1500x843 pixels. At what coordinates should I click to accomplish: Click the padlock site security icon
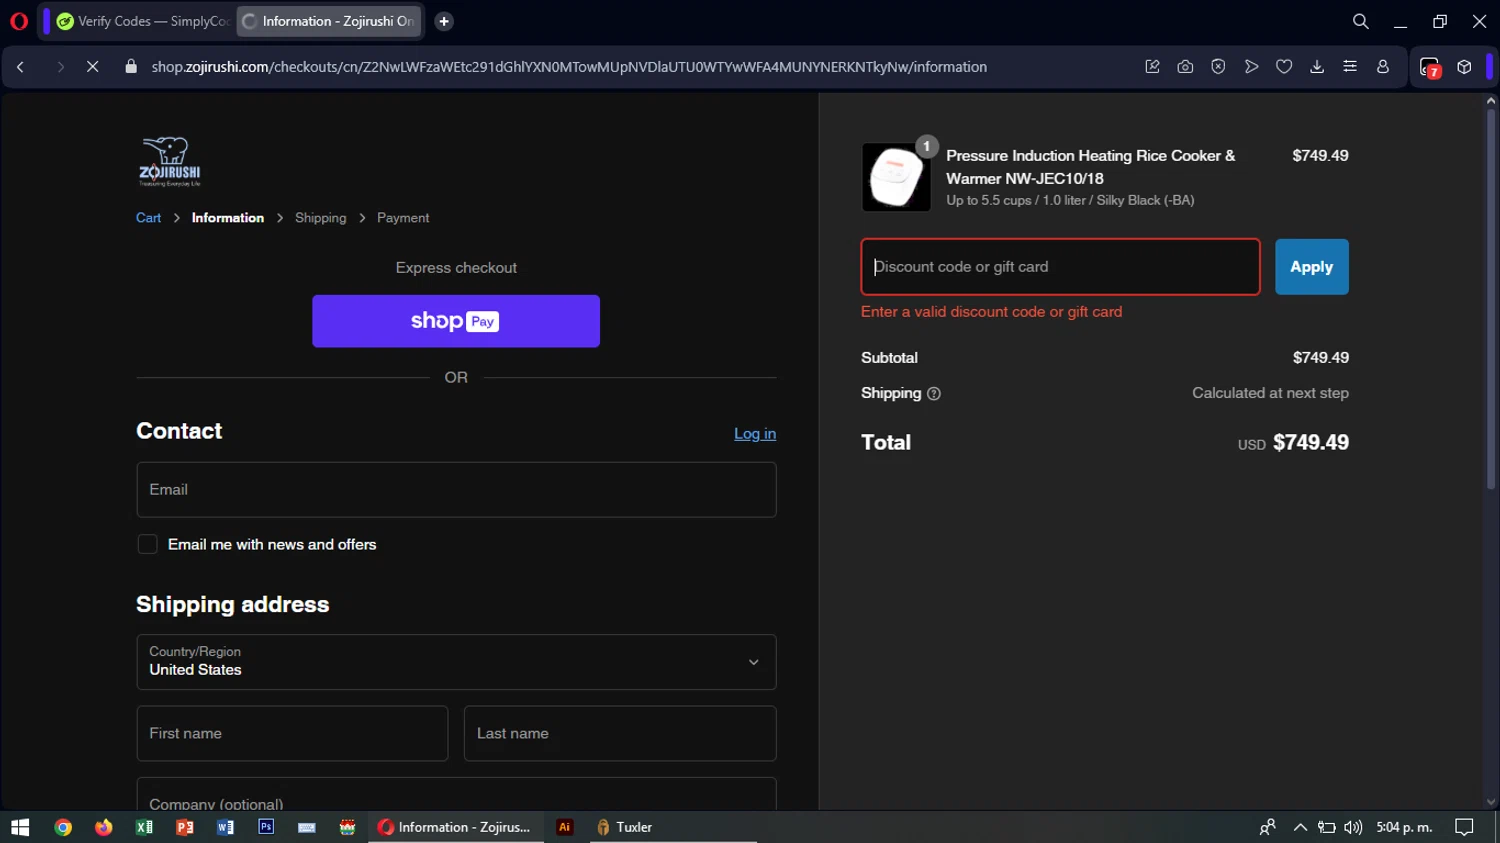click(x=131, y=67)
